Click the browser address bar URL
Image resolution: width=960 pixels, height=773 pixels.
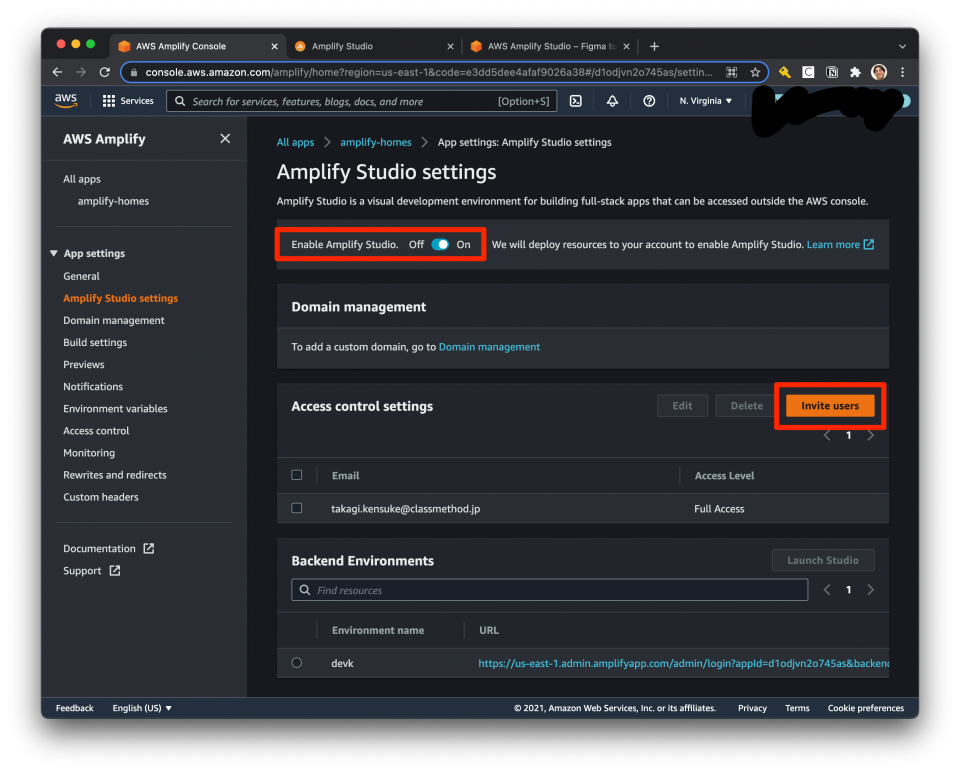coord(429,72)
